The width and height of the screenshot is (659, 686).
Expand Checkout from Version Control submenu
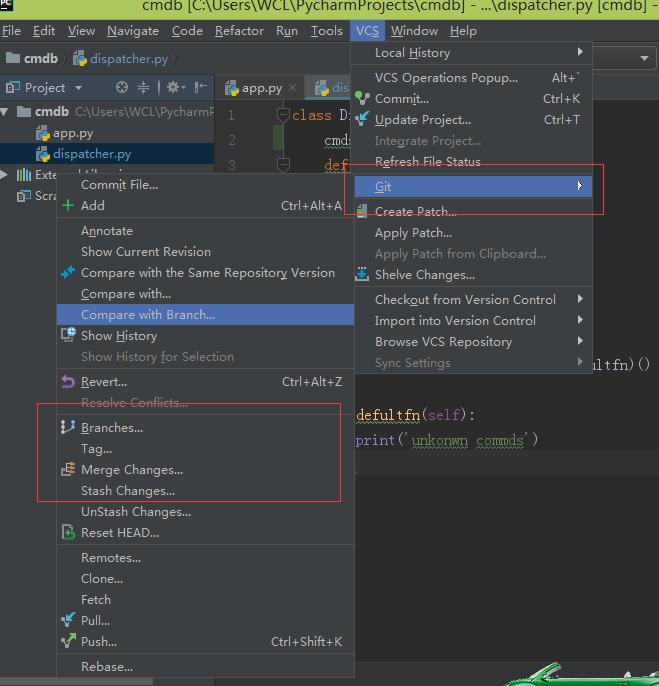click(x=580, y=299)
